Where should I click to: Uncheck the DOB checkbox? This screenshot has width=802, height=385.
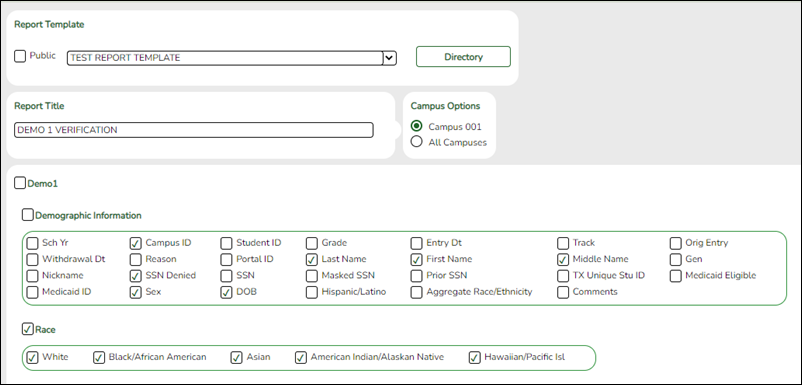tap(226, 292)
